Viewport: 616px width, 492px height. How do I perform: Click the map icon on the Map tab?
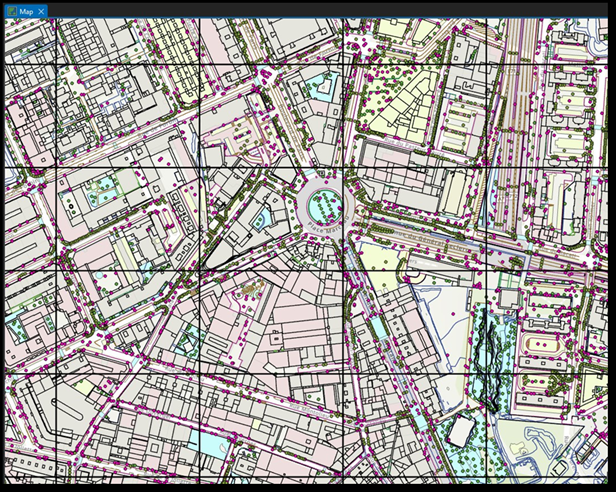11,10
